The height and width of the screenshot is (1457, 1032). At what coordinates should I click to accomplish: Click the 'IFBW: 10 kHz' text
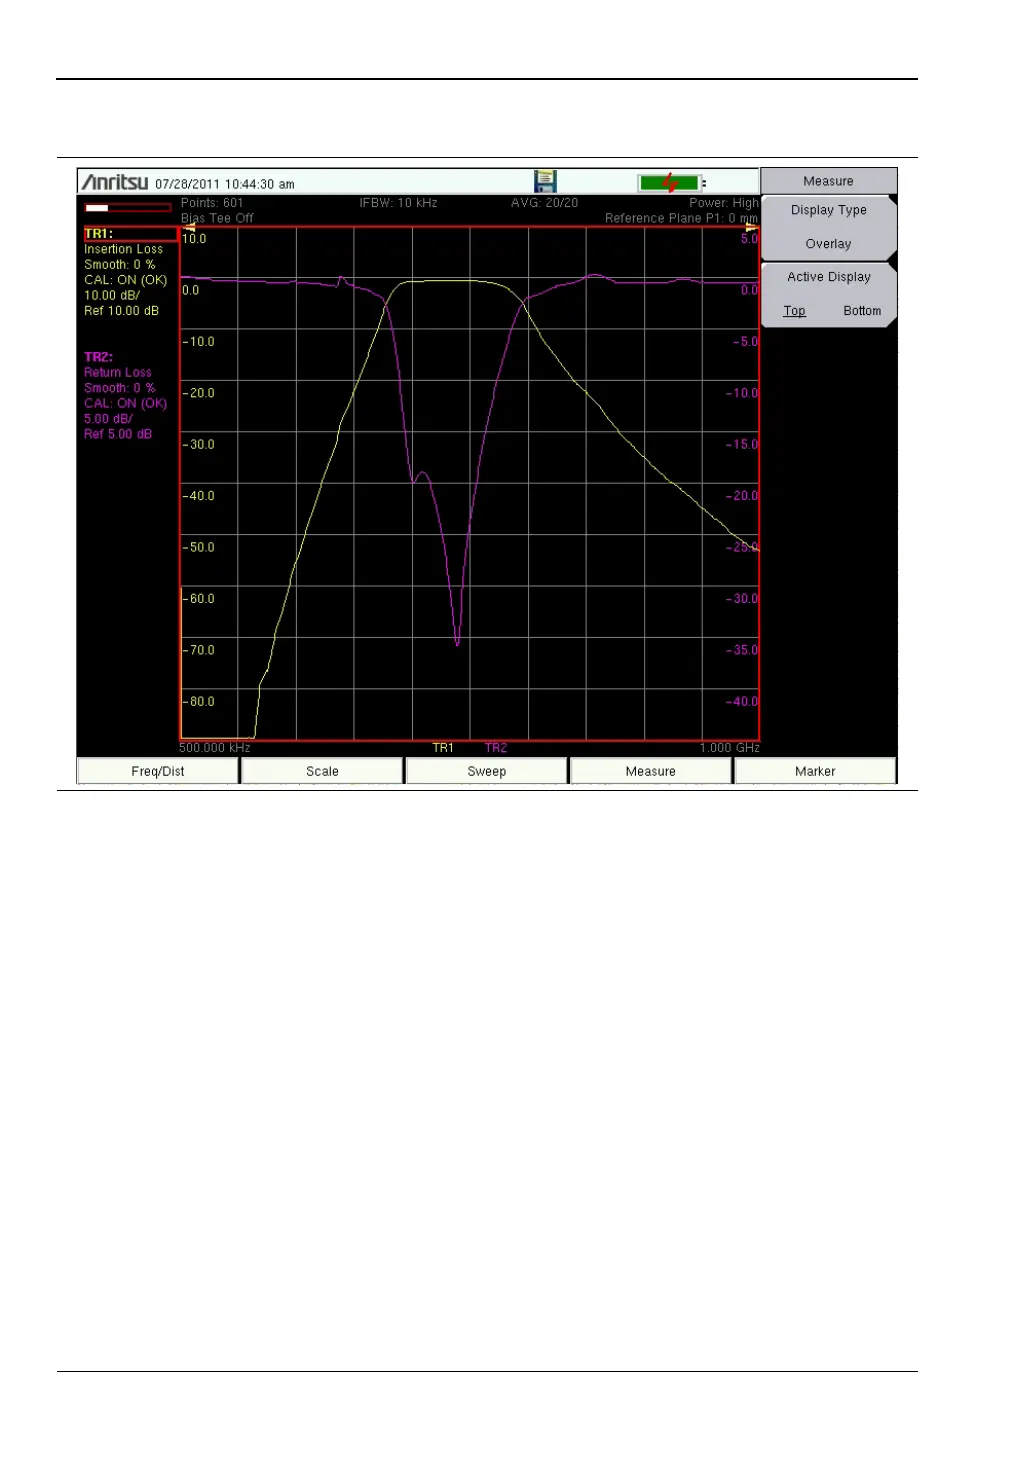point(399,203)
